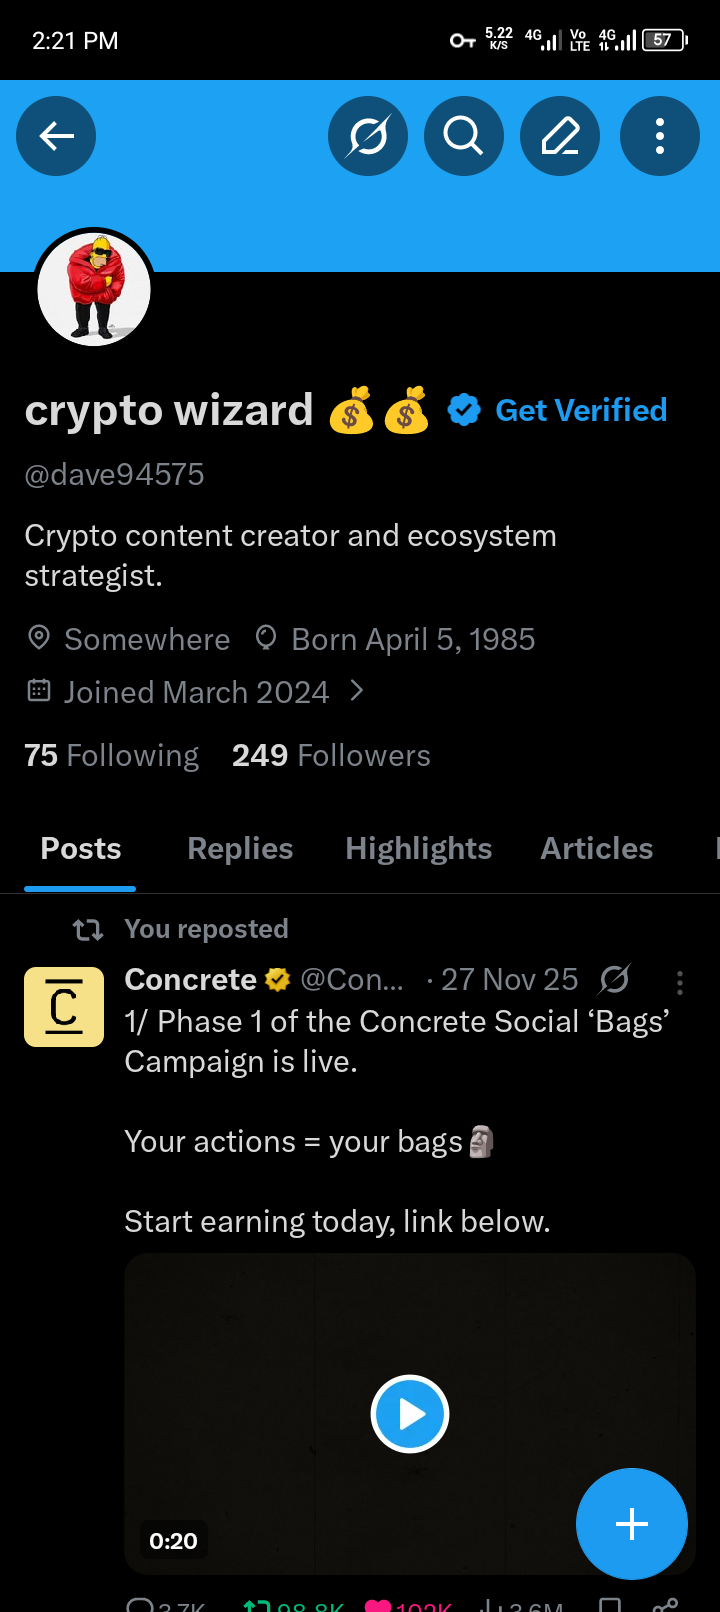The image size is (720, 1612).
Task: Tap the search magnifier icon
Action: point(463,135)
